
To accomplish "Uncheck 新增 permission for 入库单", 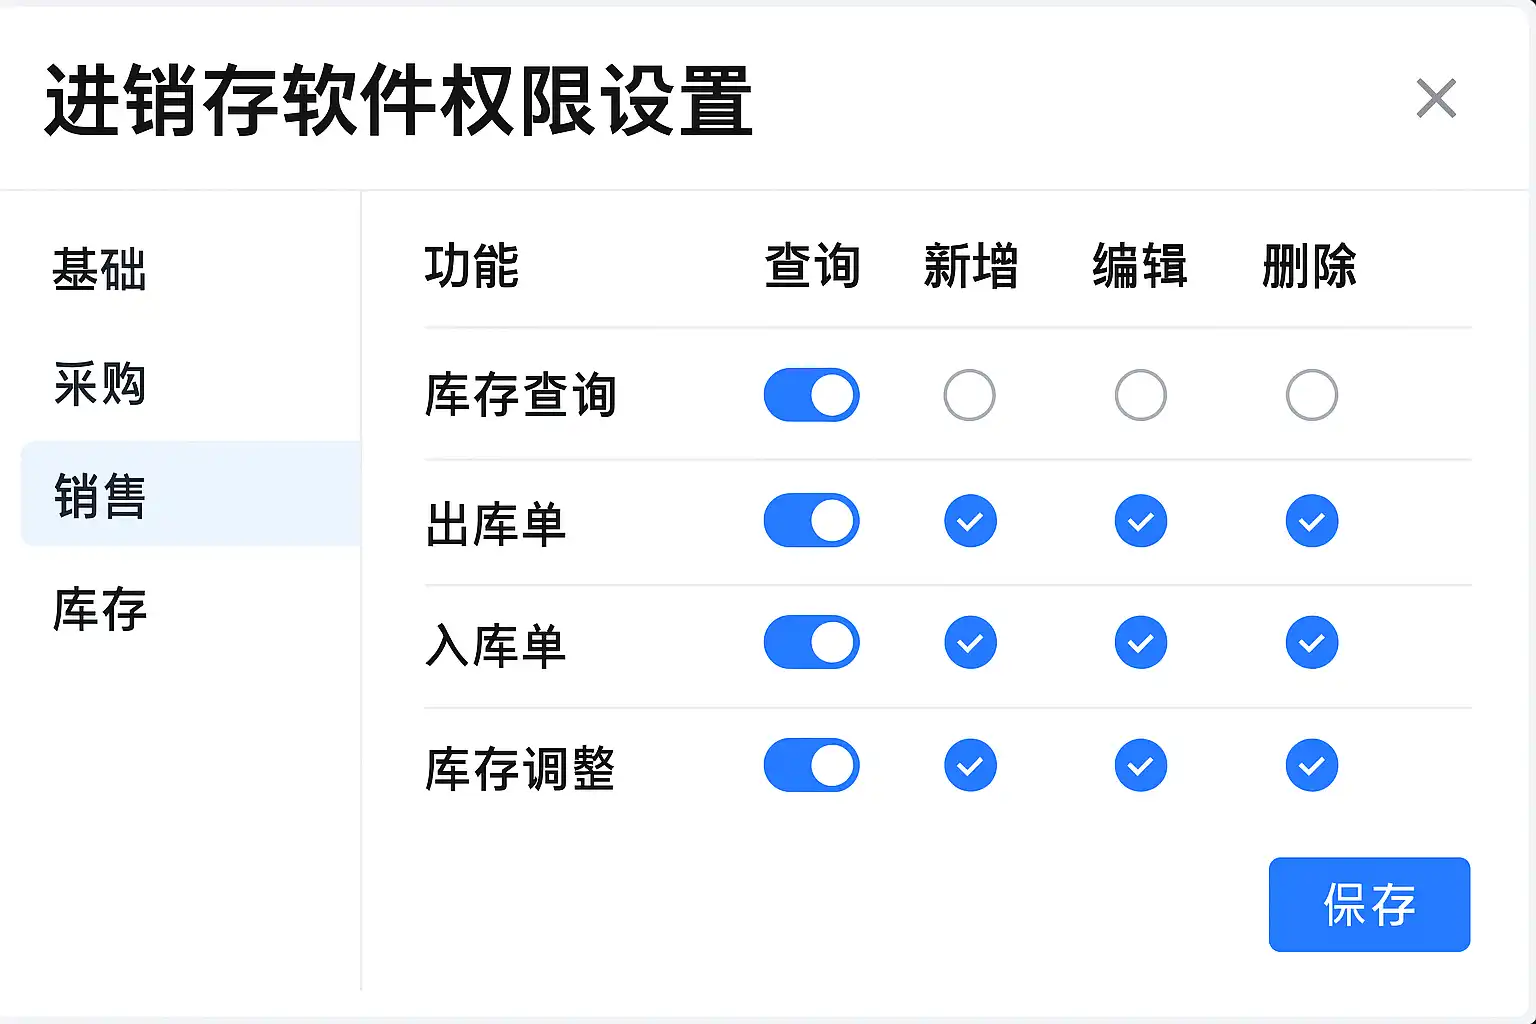I will click(970, 643).
